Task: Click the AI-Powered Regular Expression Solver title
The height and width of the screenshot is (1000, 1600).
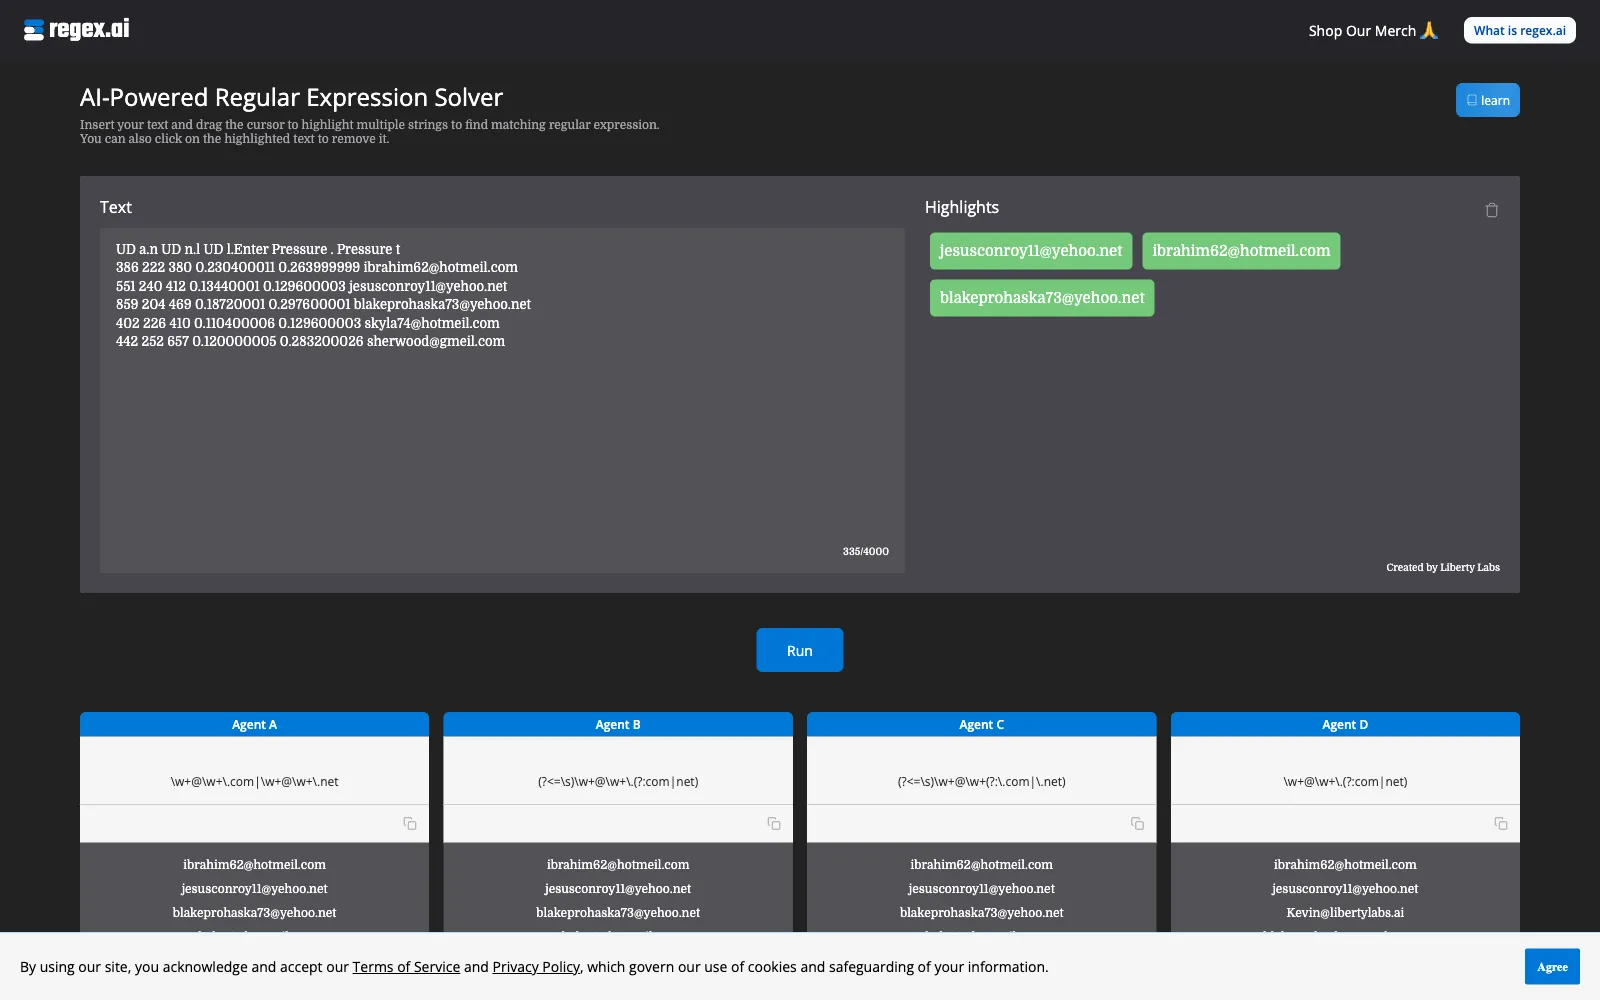Action: pos(291,97)
